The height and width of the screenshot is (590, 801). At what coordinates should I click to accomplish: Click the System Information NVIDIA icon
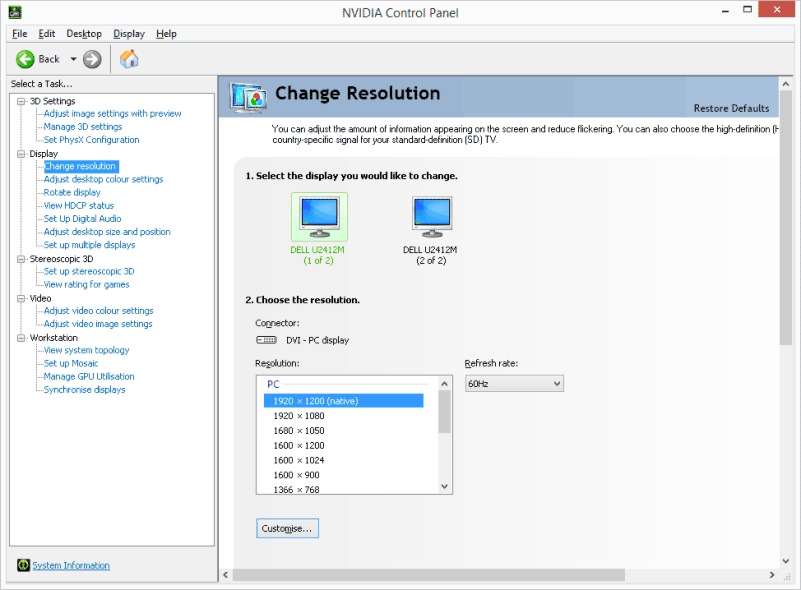(23, 564)
